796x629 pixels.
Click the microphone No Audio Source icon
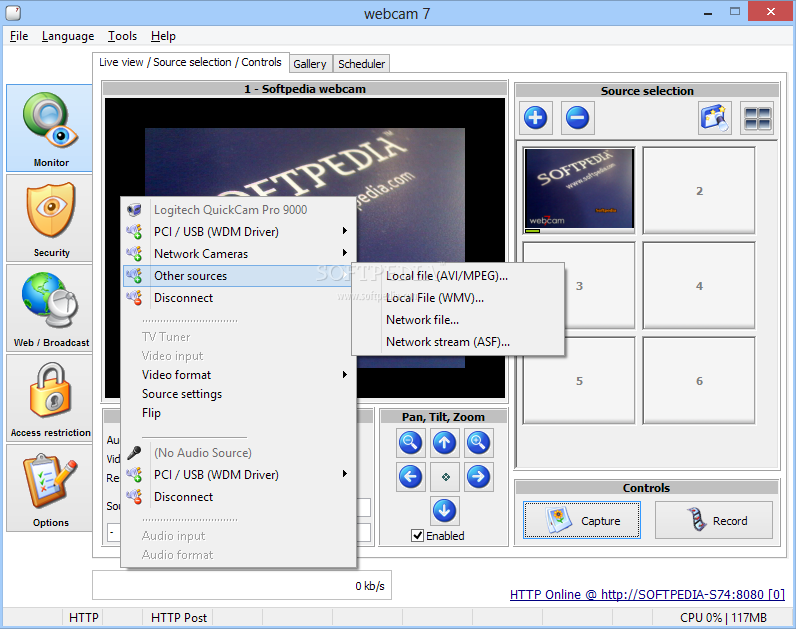[x=135, y=452]
